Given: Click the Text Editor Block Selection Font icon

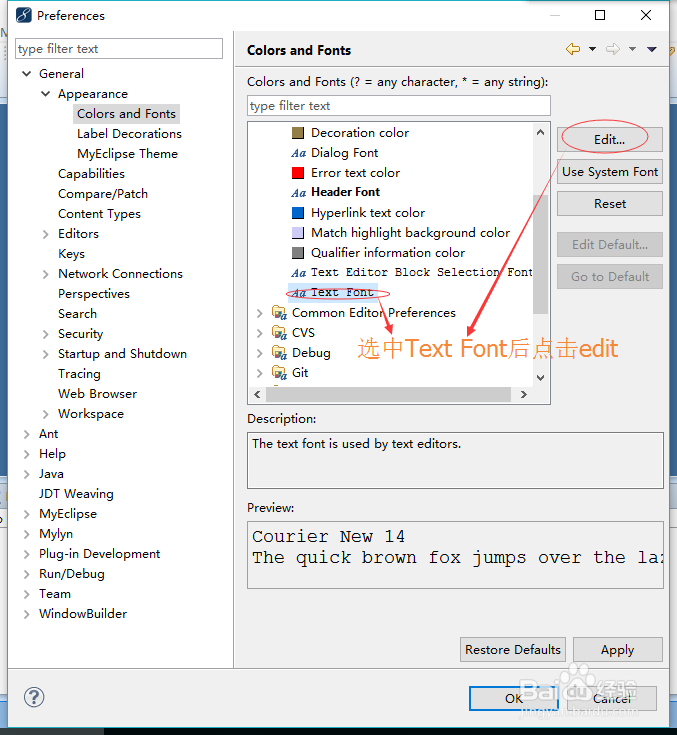Looking at the screenshot, I should pos(298,273).
